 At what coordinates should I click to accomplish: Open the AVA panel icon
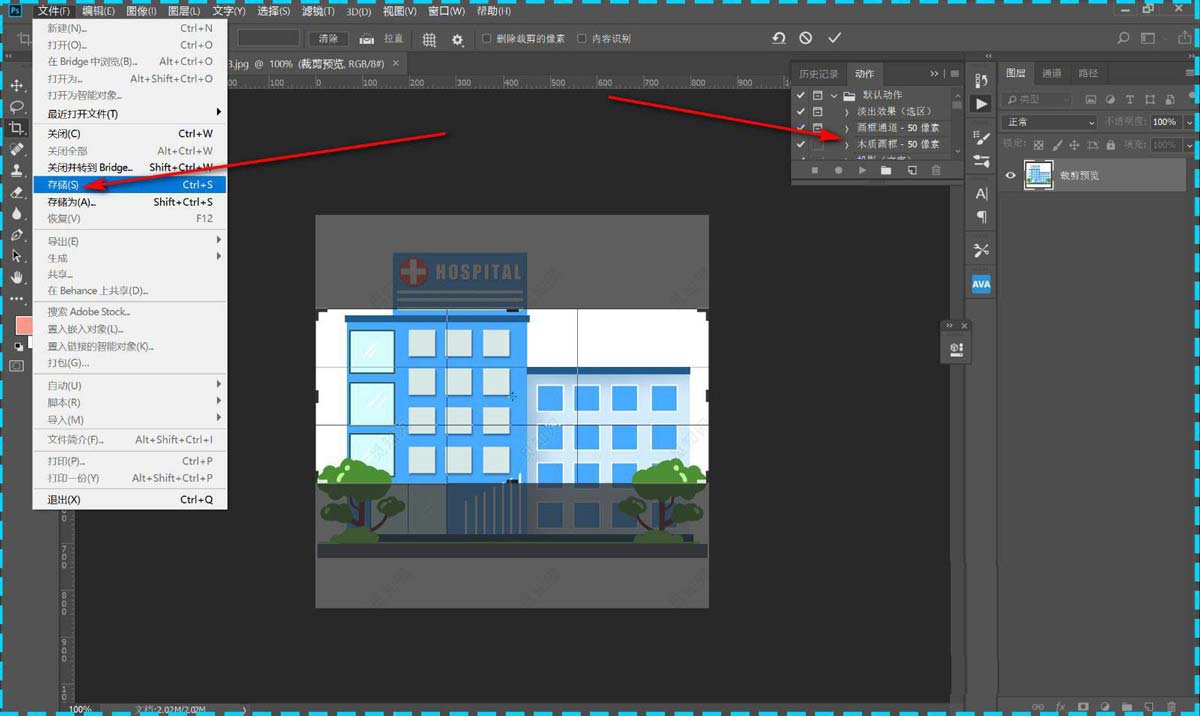click(x=981, y=284)
